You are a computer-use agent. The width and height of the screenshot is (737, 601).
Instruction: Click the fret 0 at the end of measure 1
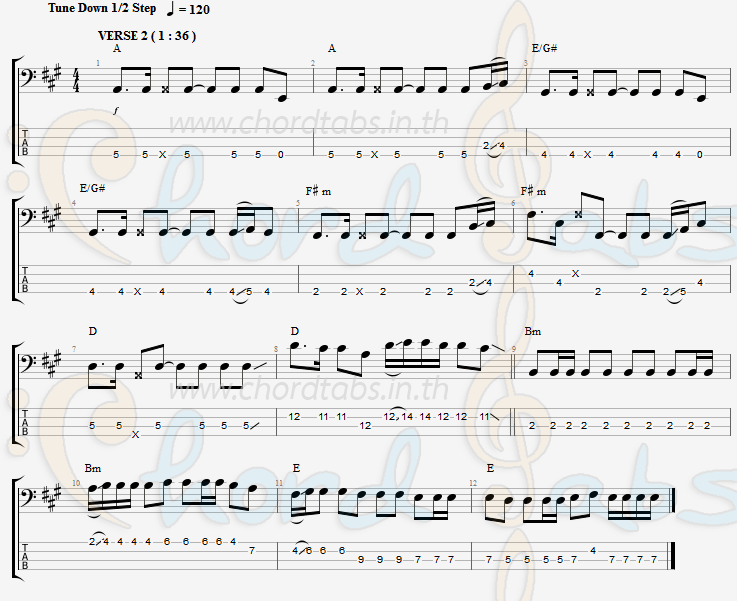[x=281, y=155]
